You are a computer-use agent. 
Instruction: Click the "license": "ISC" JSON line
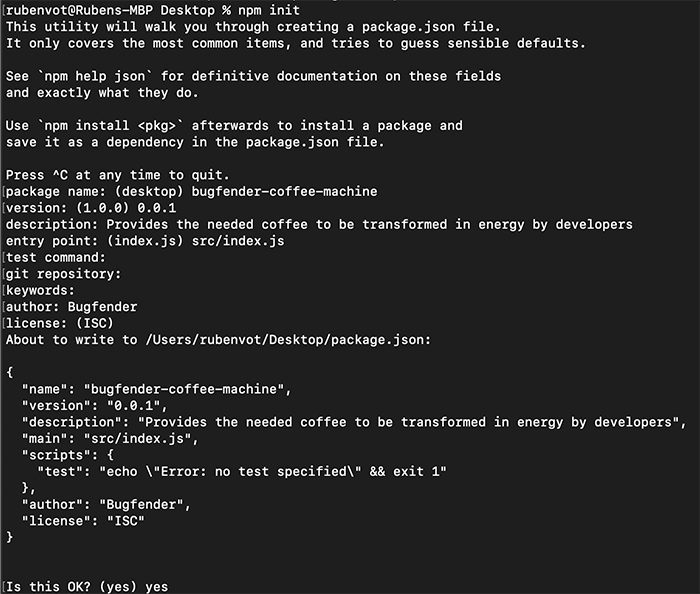[x=83, y=521]
